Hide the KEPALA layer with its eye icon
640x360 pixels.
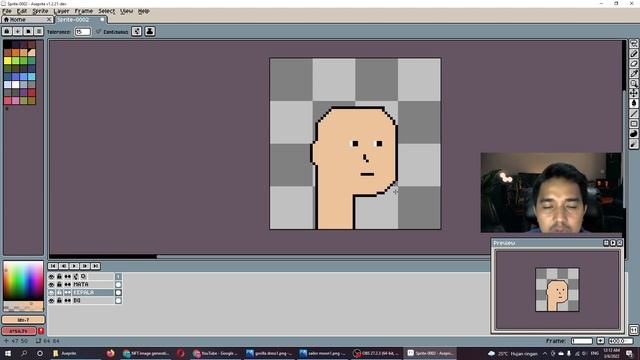pos(51,293)
